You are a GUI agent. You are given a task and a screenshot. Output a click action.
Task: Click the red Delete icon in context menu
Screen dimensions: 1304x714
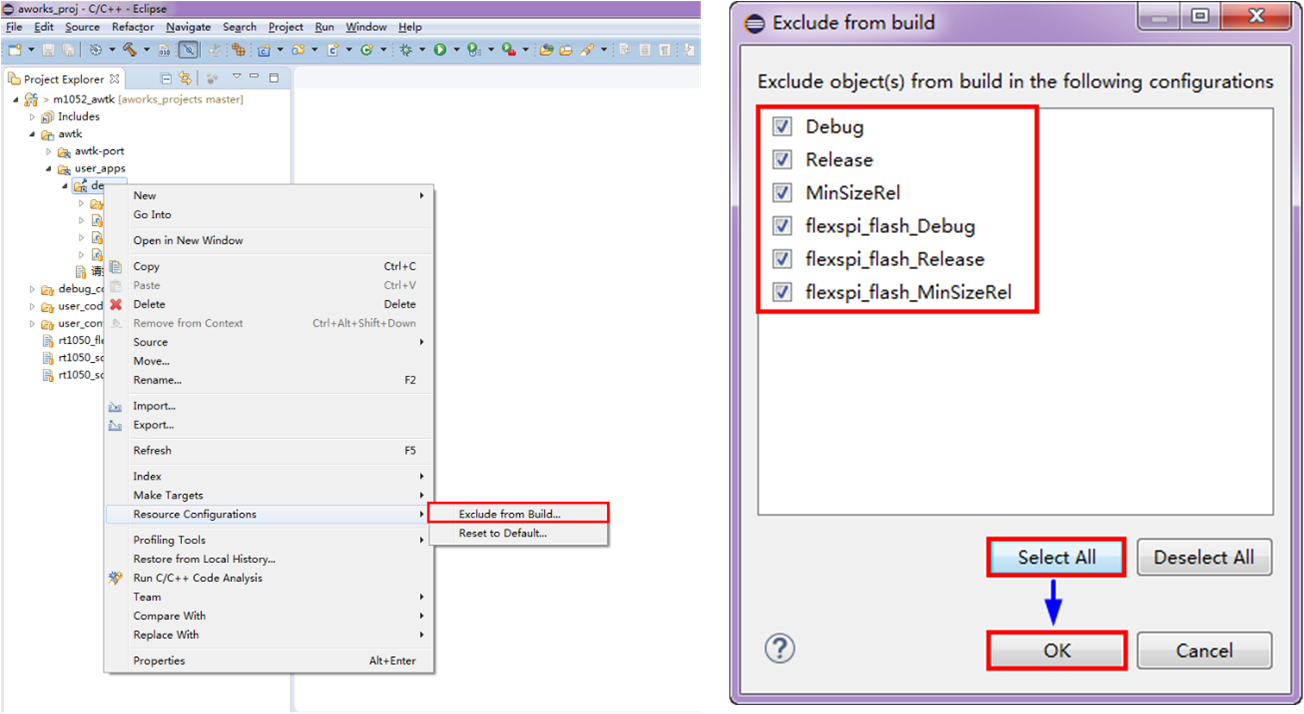pyautogui.click(x=116, y=304)
